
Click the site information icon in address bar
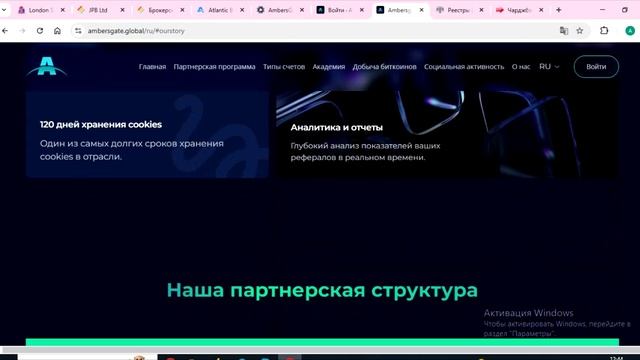click(x=78, y=31)
